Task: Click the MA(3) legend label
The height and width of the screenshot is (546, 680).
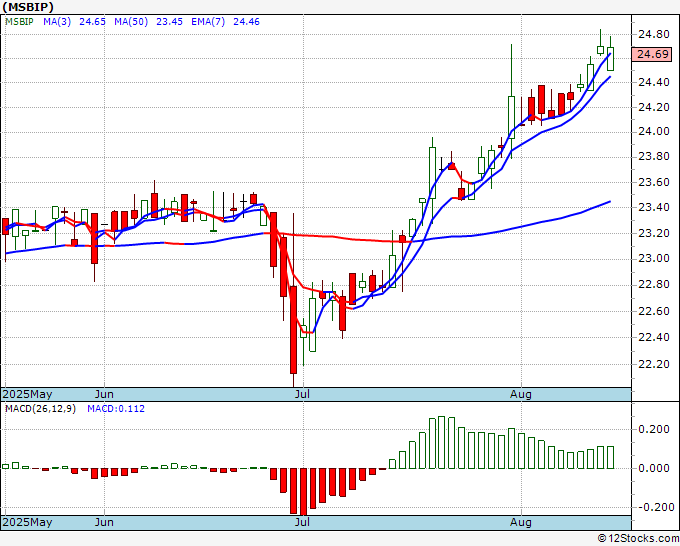Action: tap(57, 22)
